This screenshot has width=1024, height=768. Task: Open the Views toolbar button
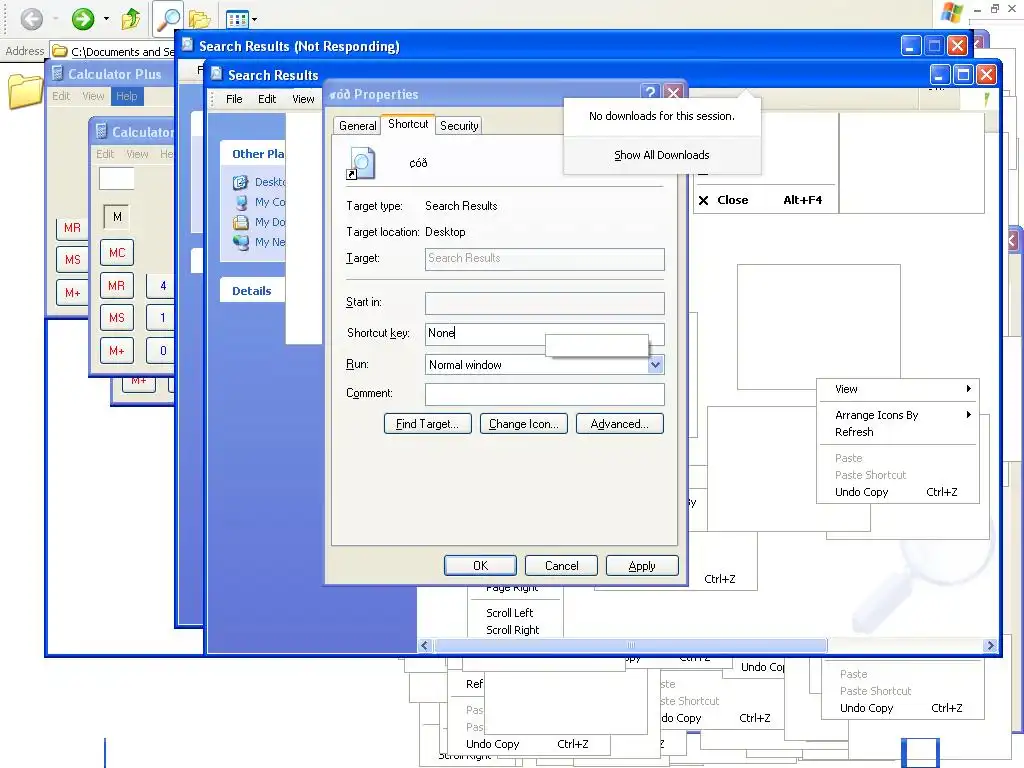(x=237, y=20)
